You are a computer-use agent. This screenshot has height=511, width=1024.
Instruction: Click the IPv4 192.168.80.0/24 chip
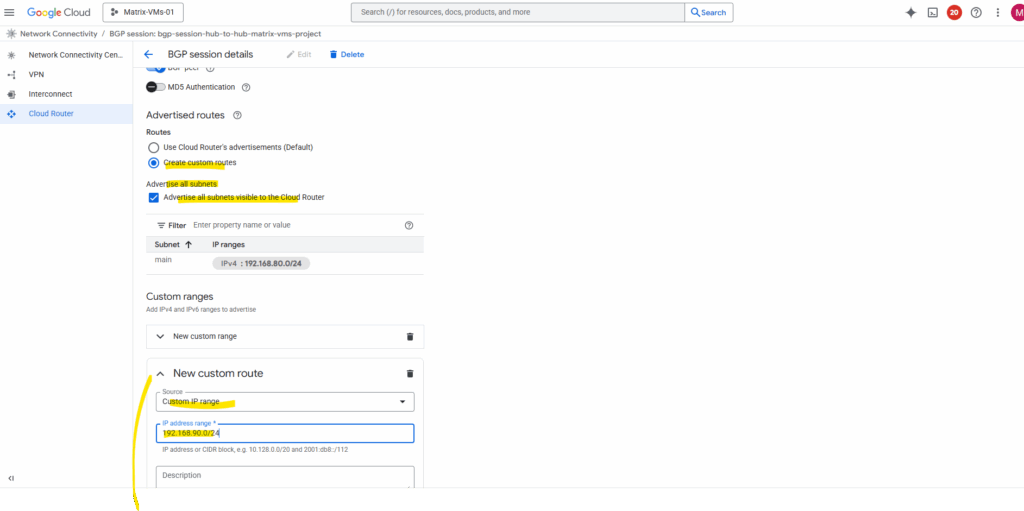[x=261, y=263]
